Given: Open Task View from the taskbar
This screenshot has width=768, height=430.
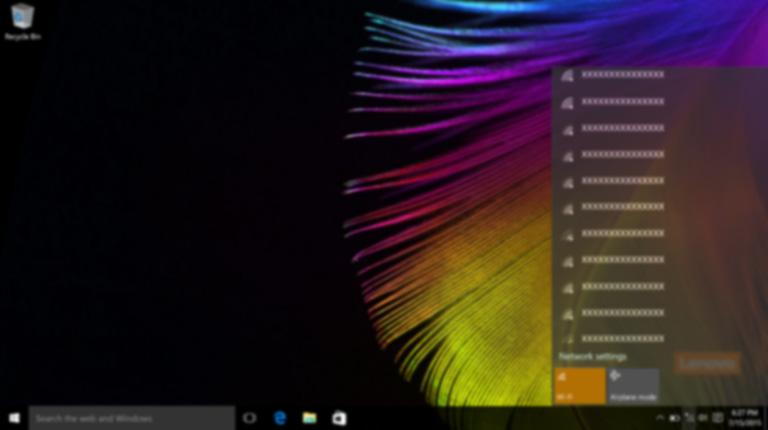Looking at the screenshot, I should pyautogui.click(x=249, y=418).
